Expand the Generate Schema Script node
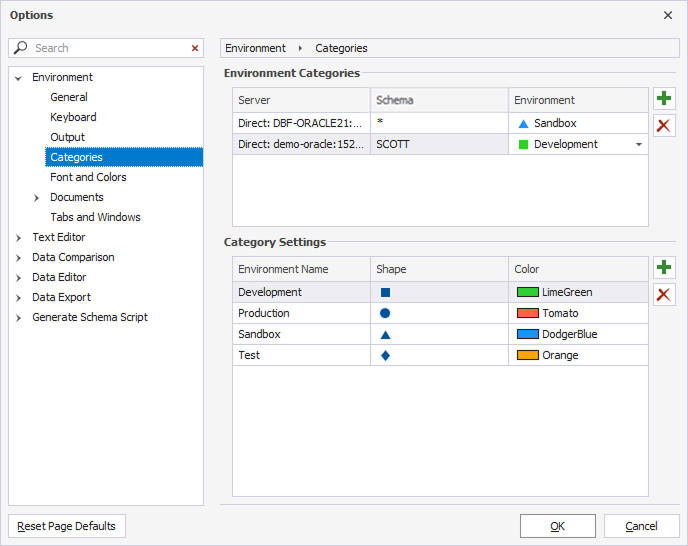688x546 pixels. (18, 318)
